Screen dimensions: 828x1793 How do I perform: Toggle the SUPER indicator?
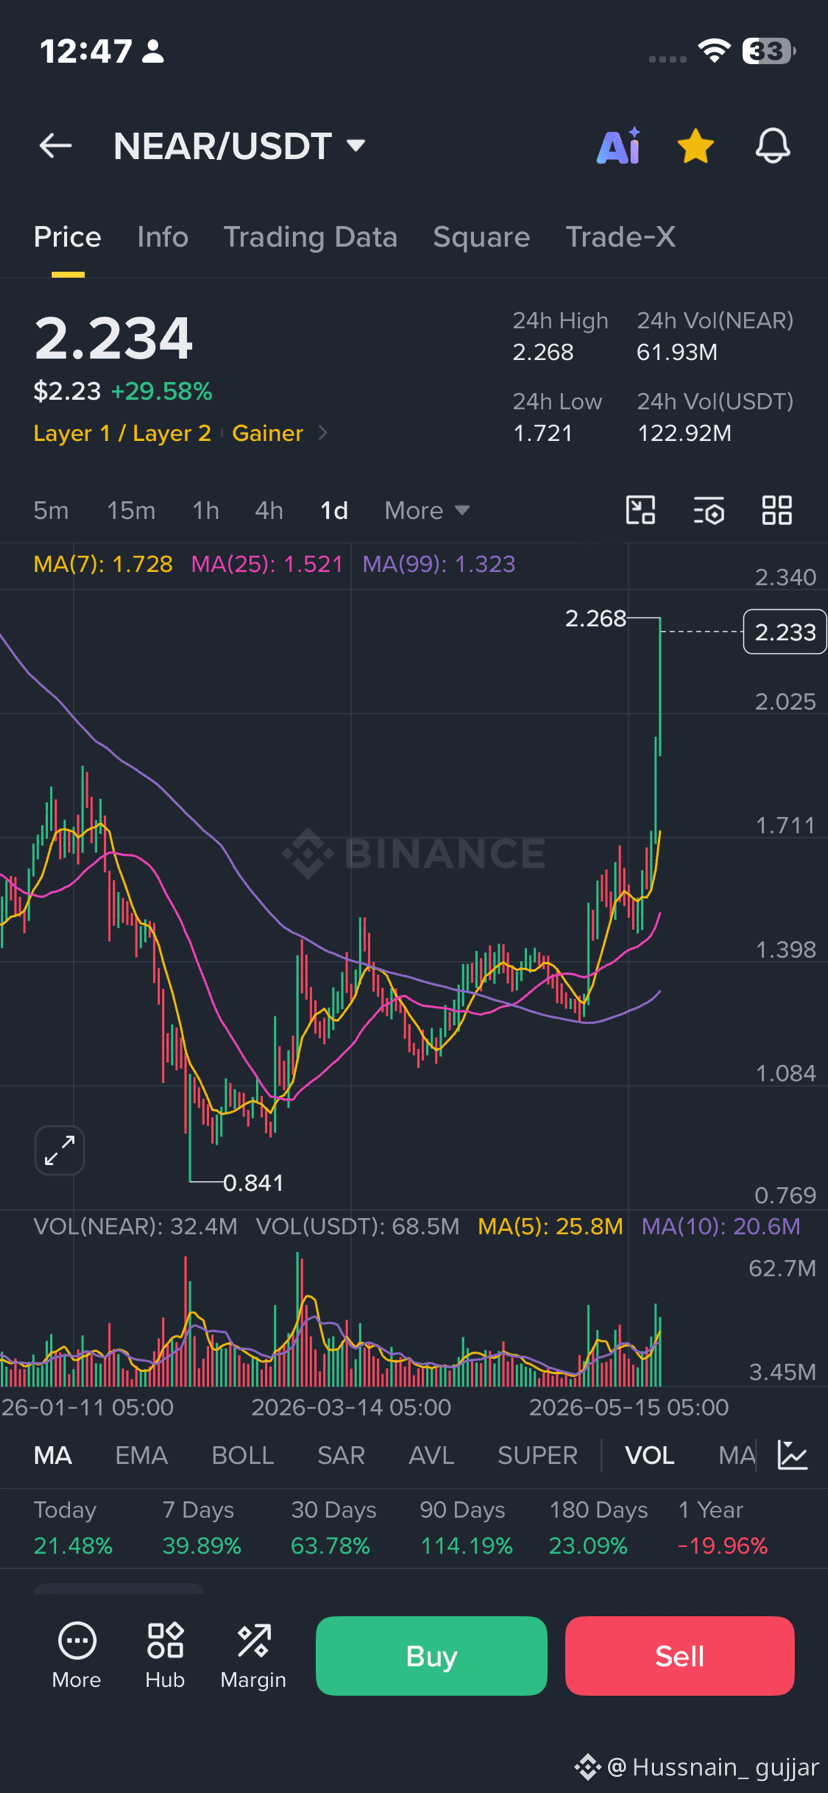pyautogui.click(x=538, y=1455)
